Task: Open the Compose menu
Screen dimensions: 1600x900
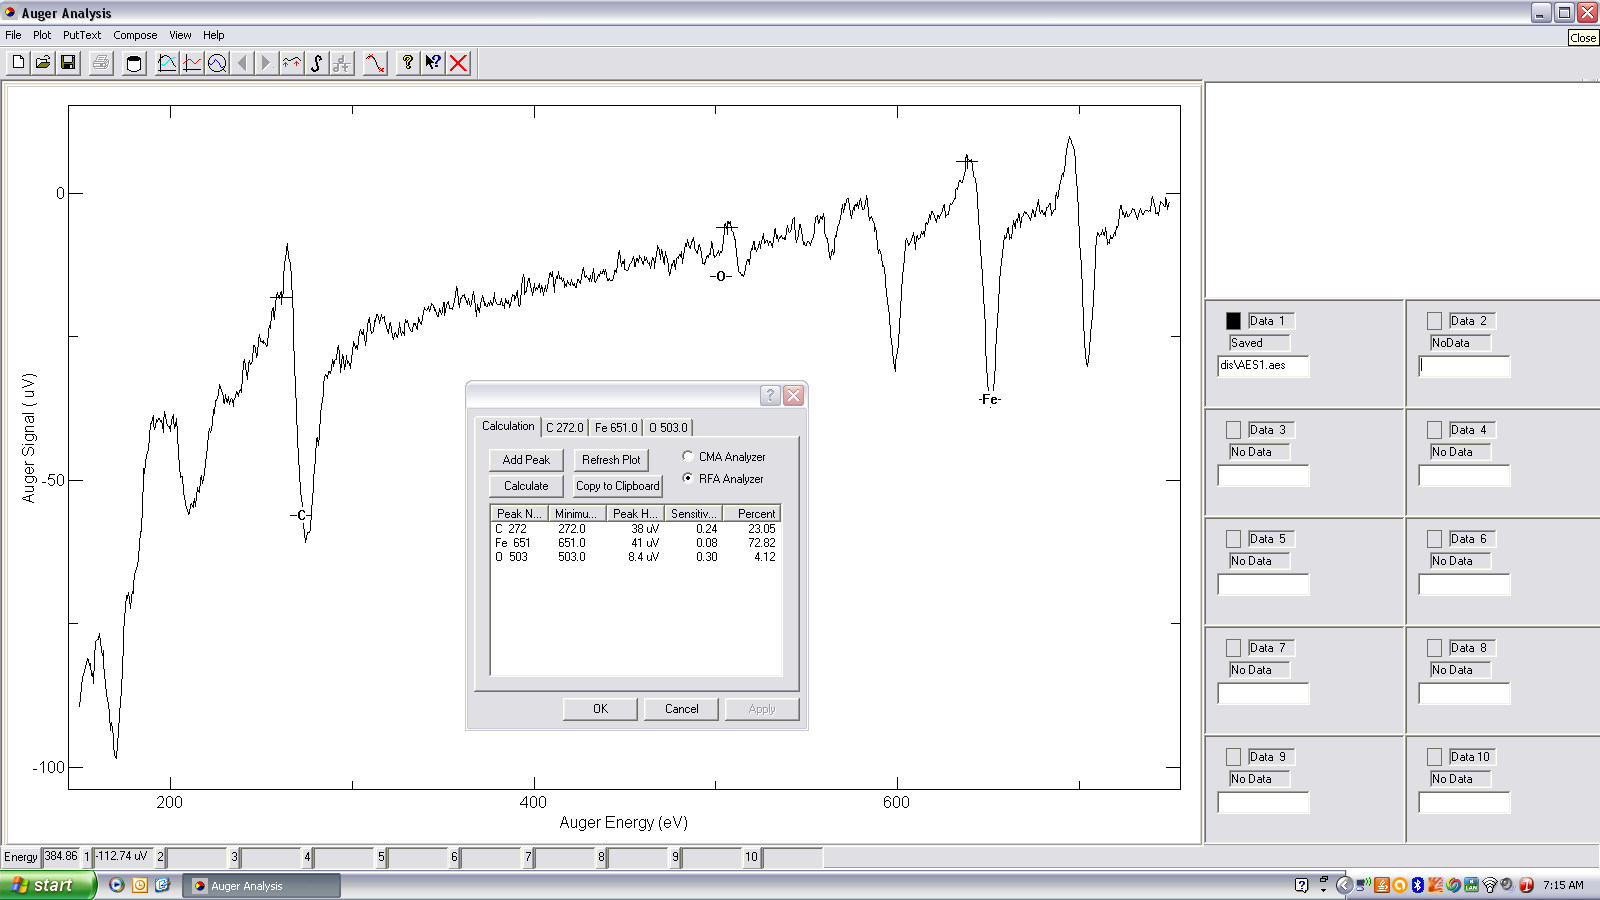Action: pos(135,35)
